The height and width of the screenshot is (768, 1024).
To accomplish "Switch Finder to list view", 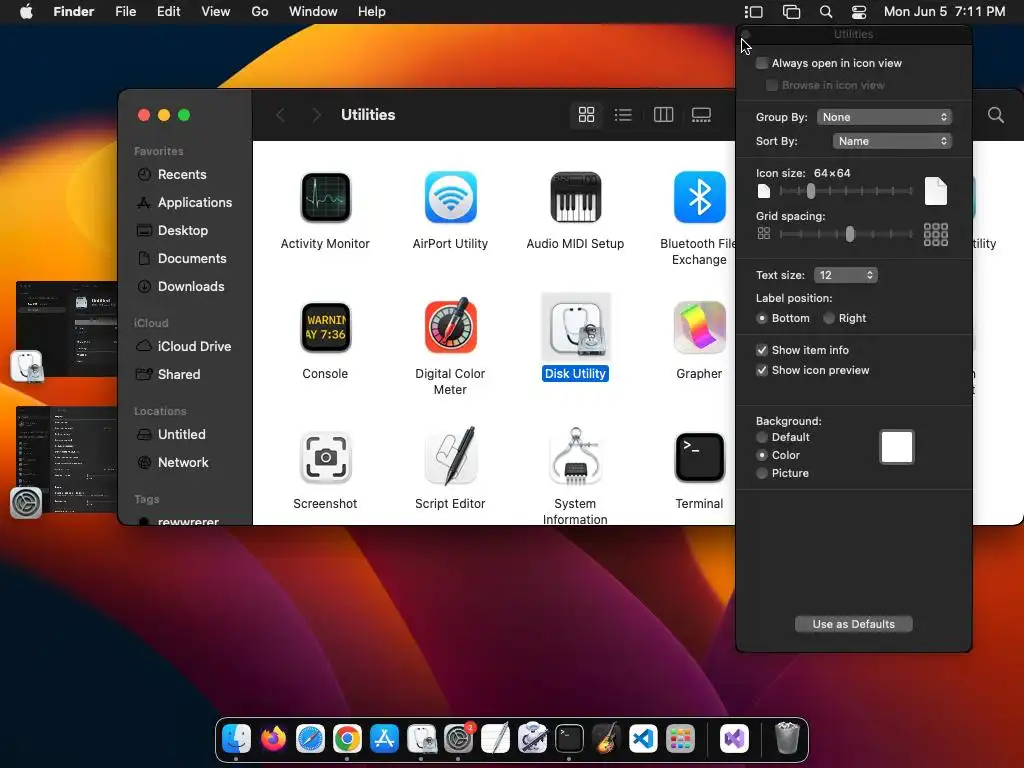I will point(623,115).
